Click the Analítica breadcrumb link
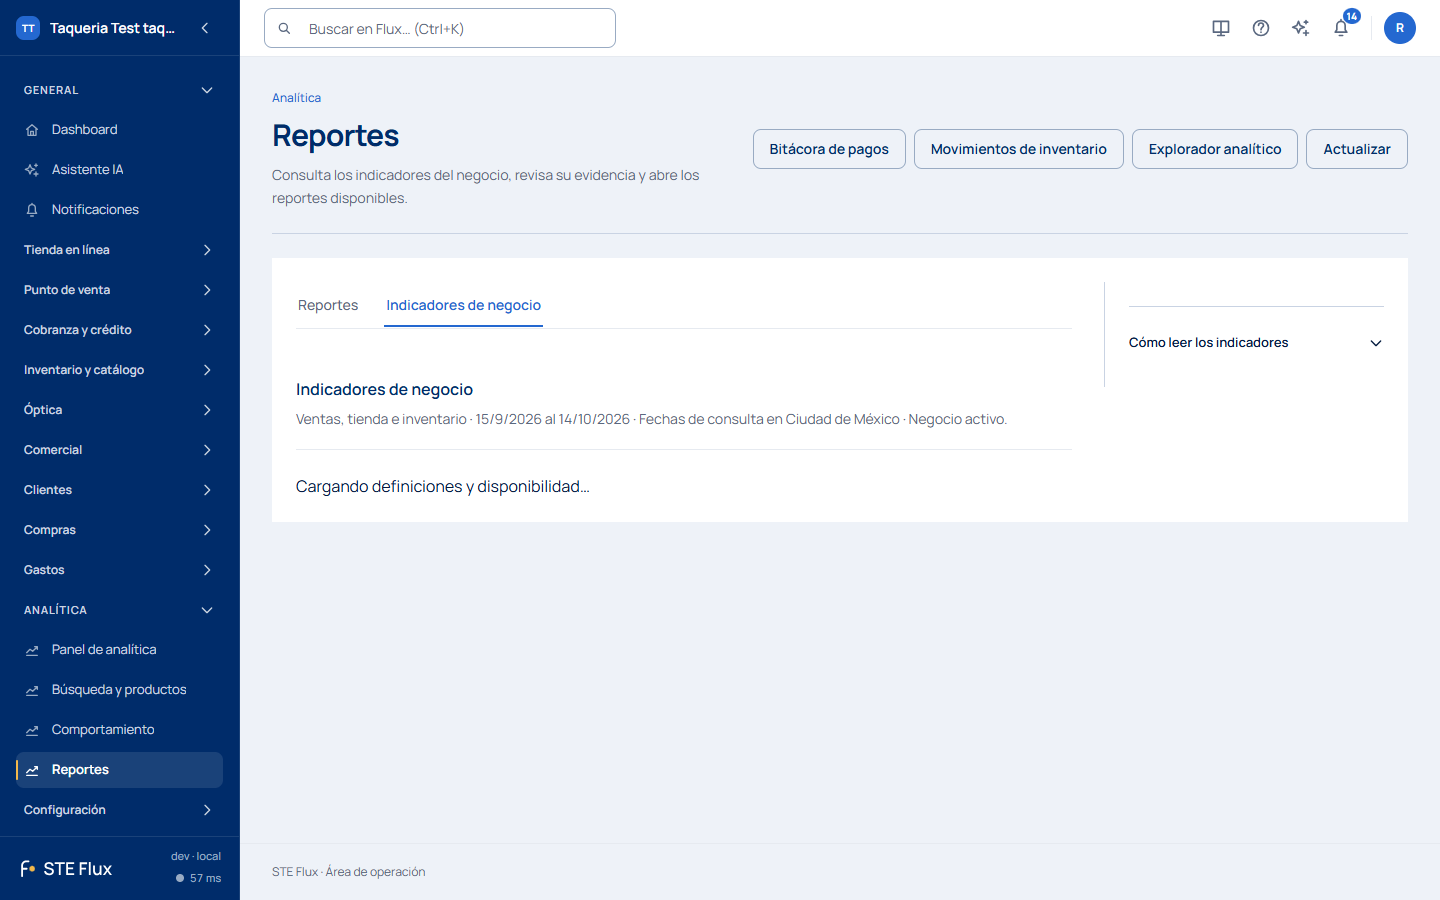The height and width of the screenshot is (900, 1440). (297, 98)
